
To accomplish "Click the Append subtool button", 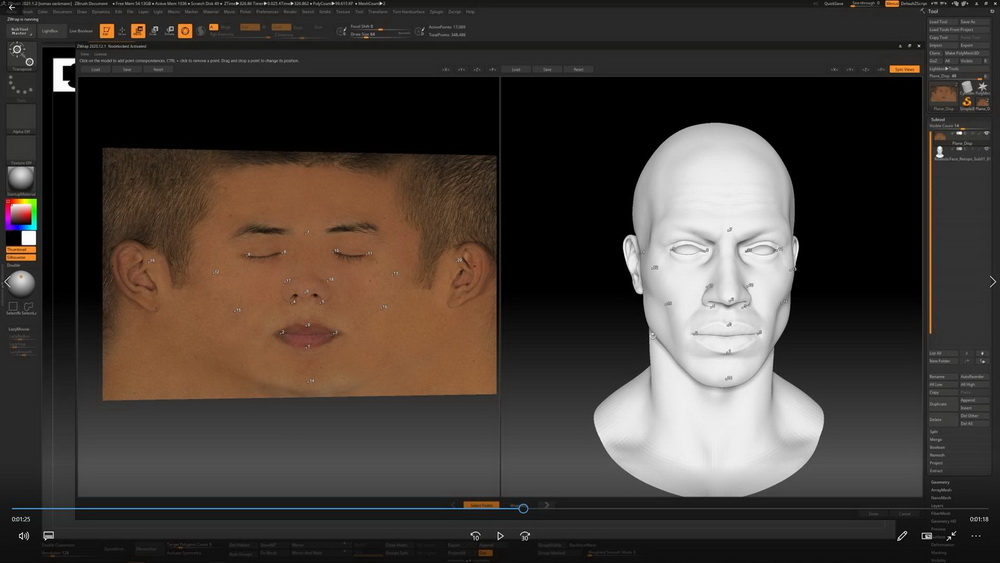I will 974,400.
